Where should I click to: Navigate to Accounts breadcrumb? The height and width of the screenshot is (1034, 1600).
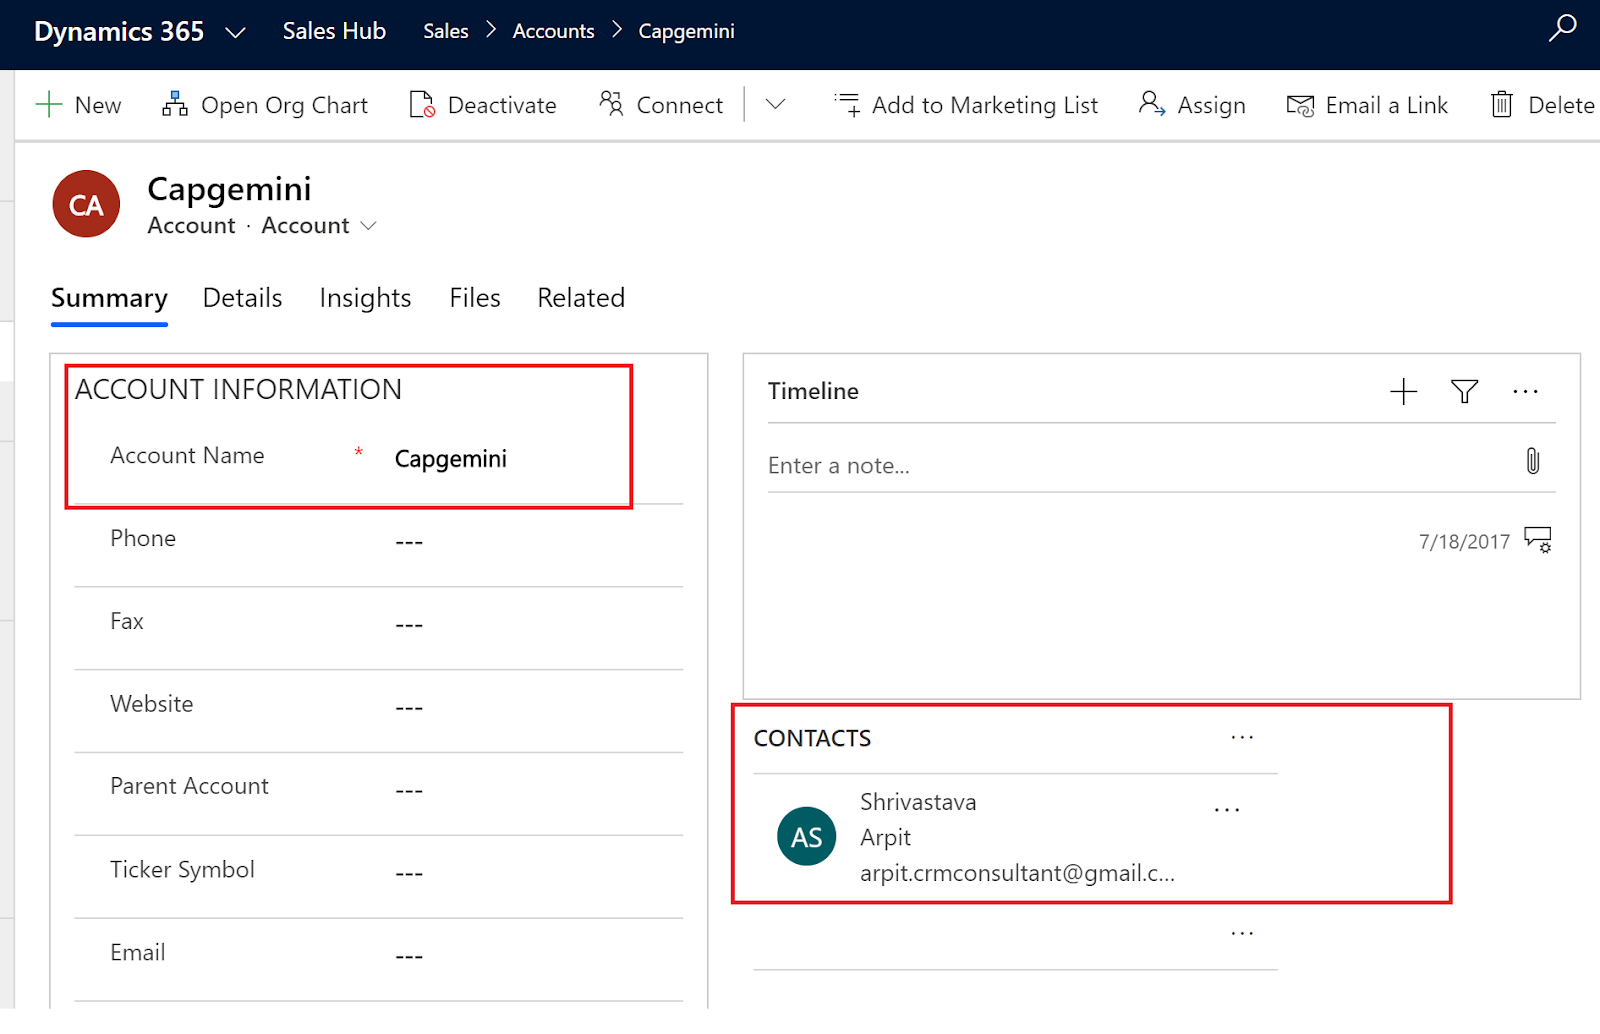coord(554,31)
